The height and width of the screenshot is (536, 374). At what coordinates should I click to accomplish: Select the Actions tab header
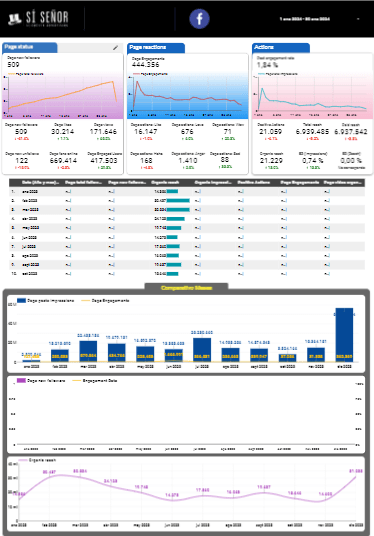[x=281, y=48]
